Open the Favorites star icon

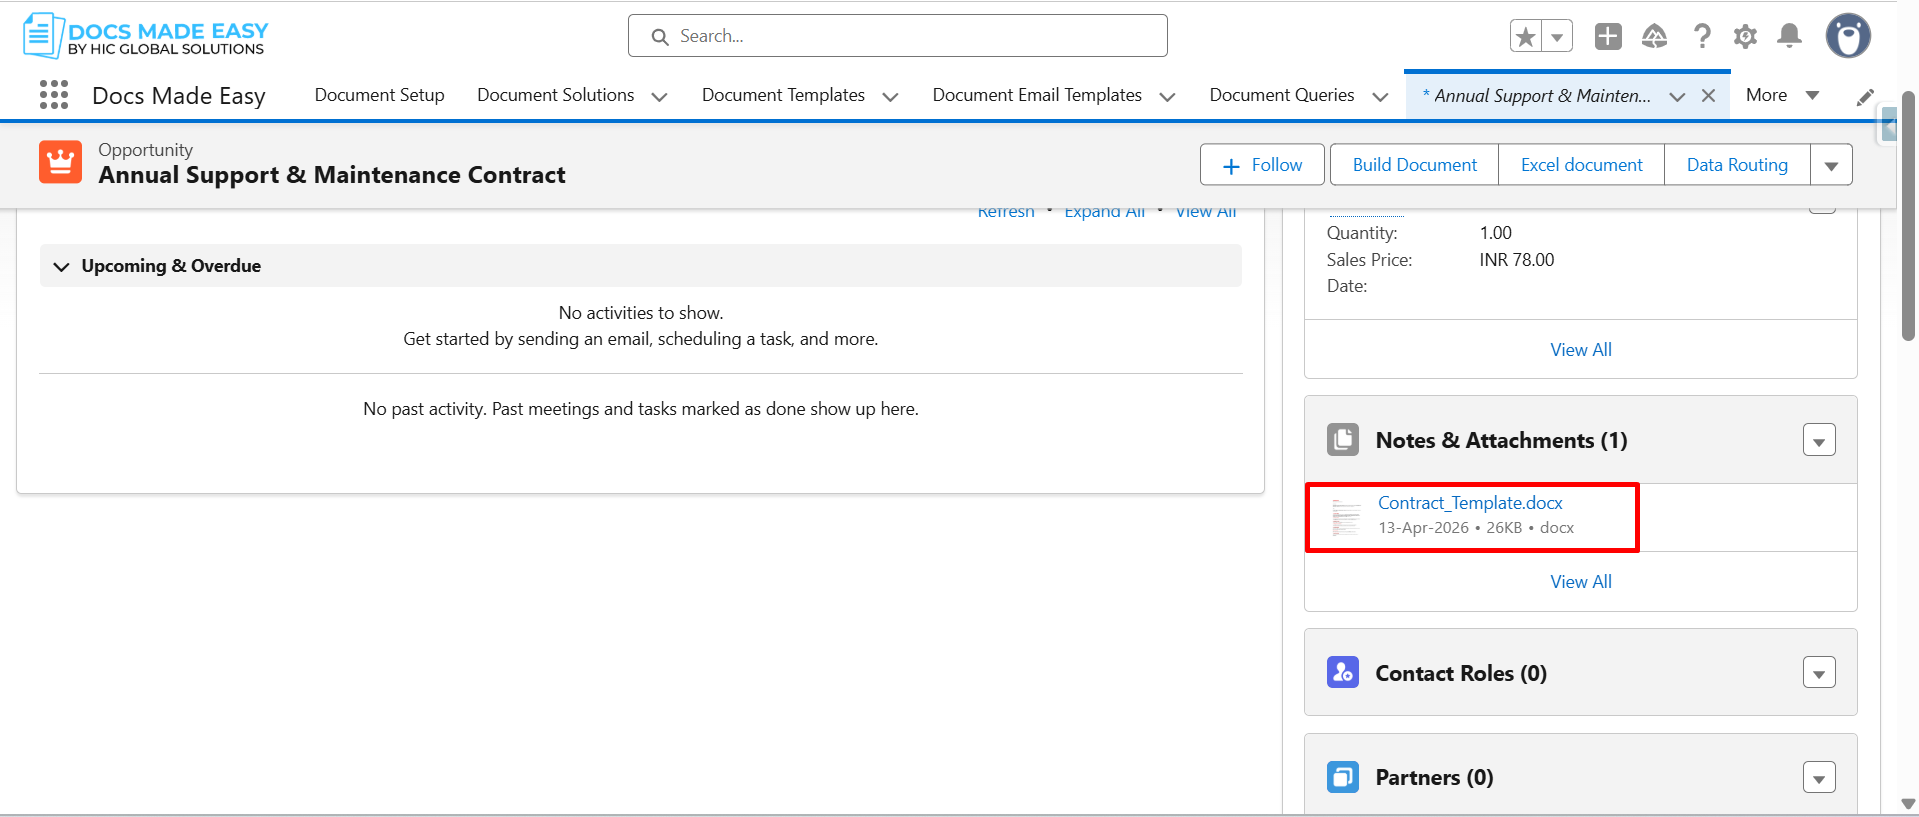click(x=1526, y=37)
